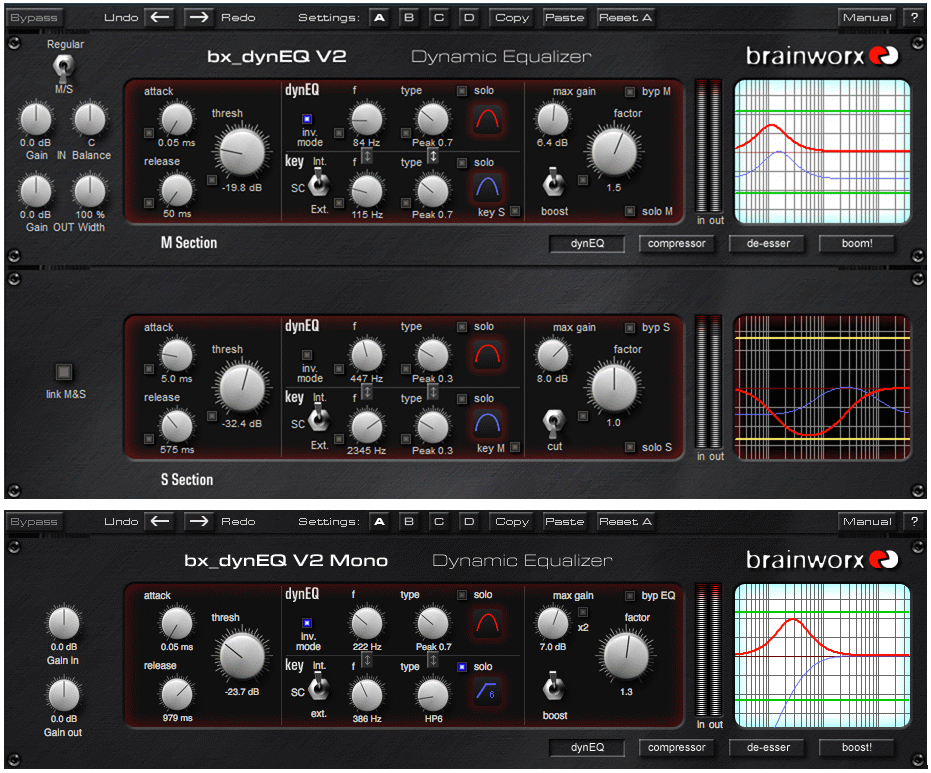The width and height of the screenshot is (931, 773).
Task: Open help '?' in the Mono window
Action: (914, 521)
